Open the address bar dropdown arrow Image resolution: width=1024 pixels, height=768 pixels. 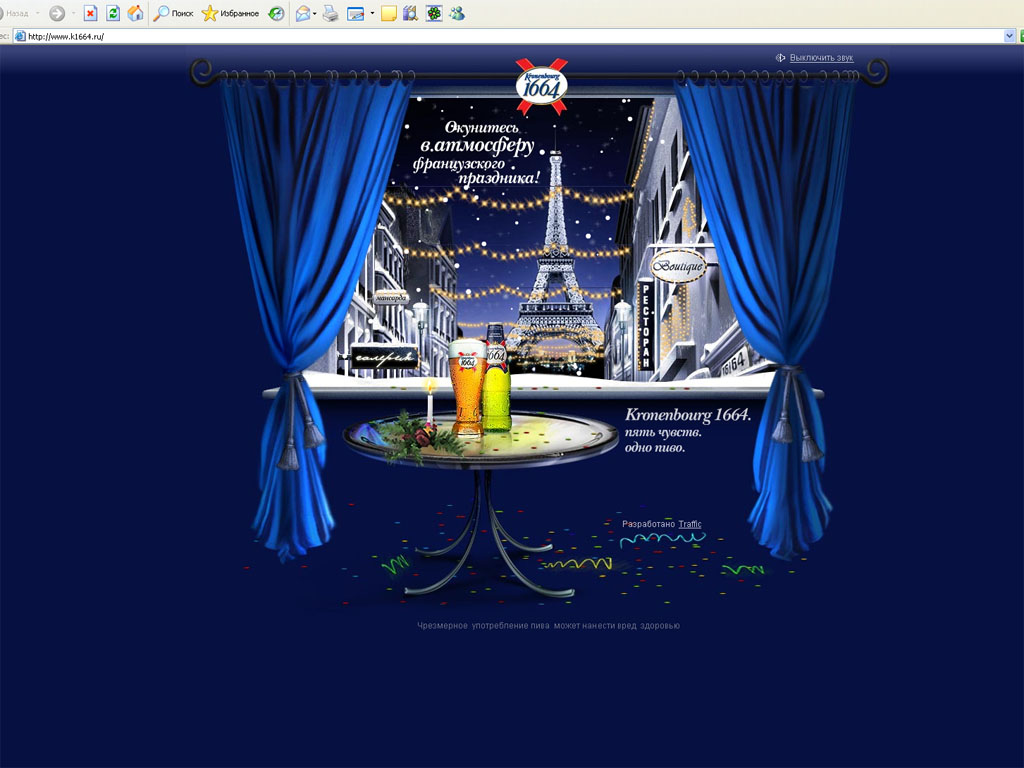tap(1010, 37)
